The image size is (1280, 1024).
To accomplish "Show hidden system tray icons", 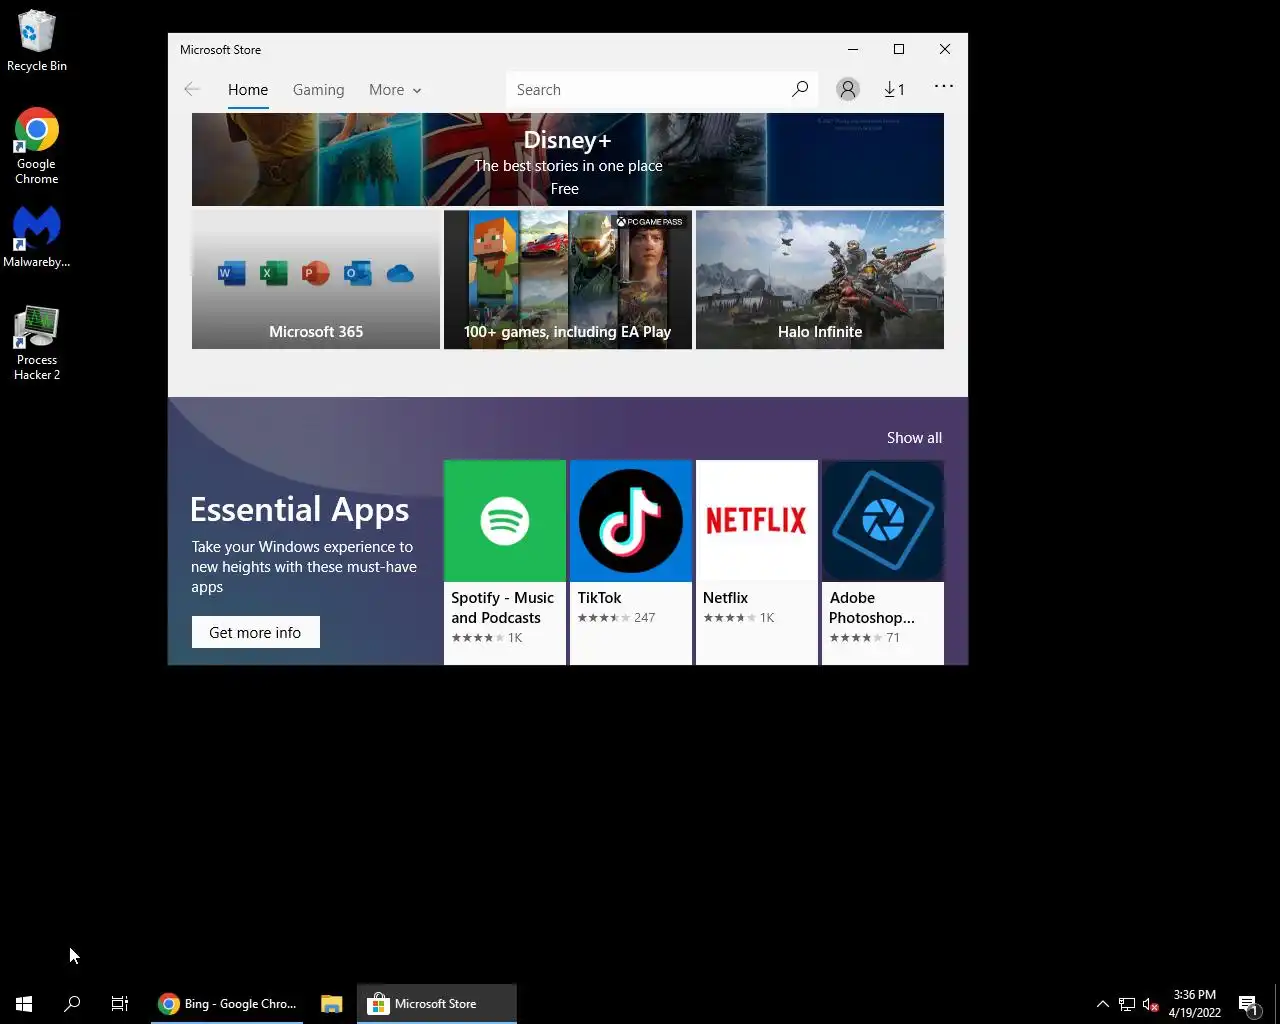I will pyautogui.click(x=1103, y=1004).
